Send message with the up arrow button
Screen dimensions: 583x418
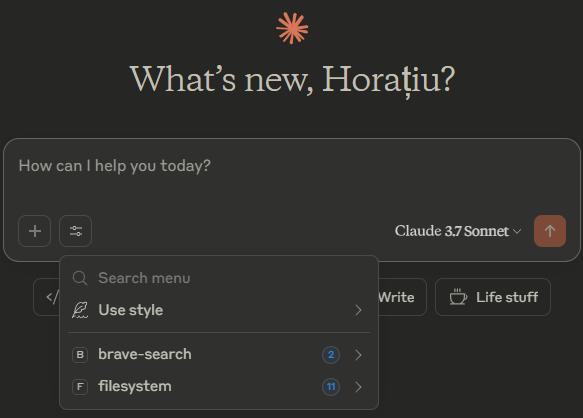(x=550, y=231)
